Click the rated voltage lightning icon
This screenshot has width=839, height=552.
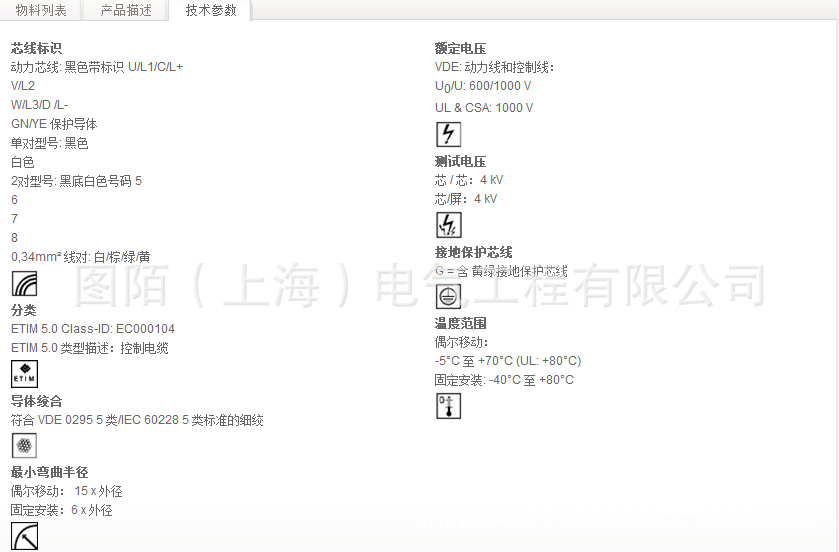pos(448,134)
